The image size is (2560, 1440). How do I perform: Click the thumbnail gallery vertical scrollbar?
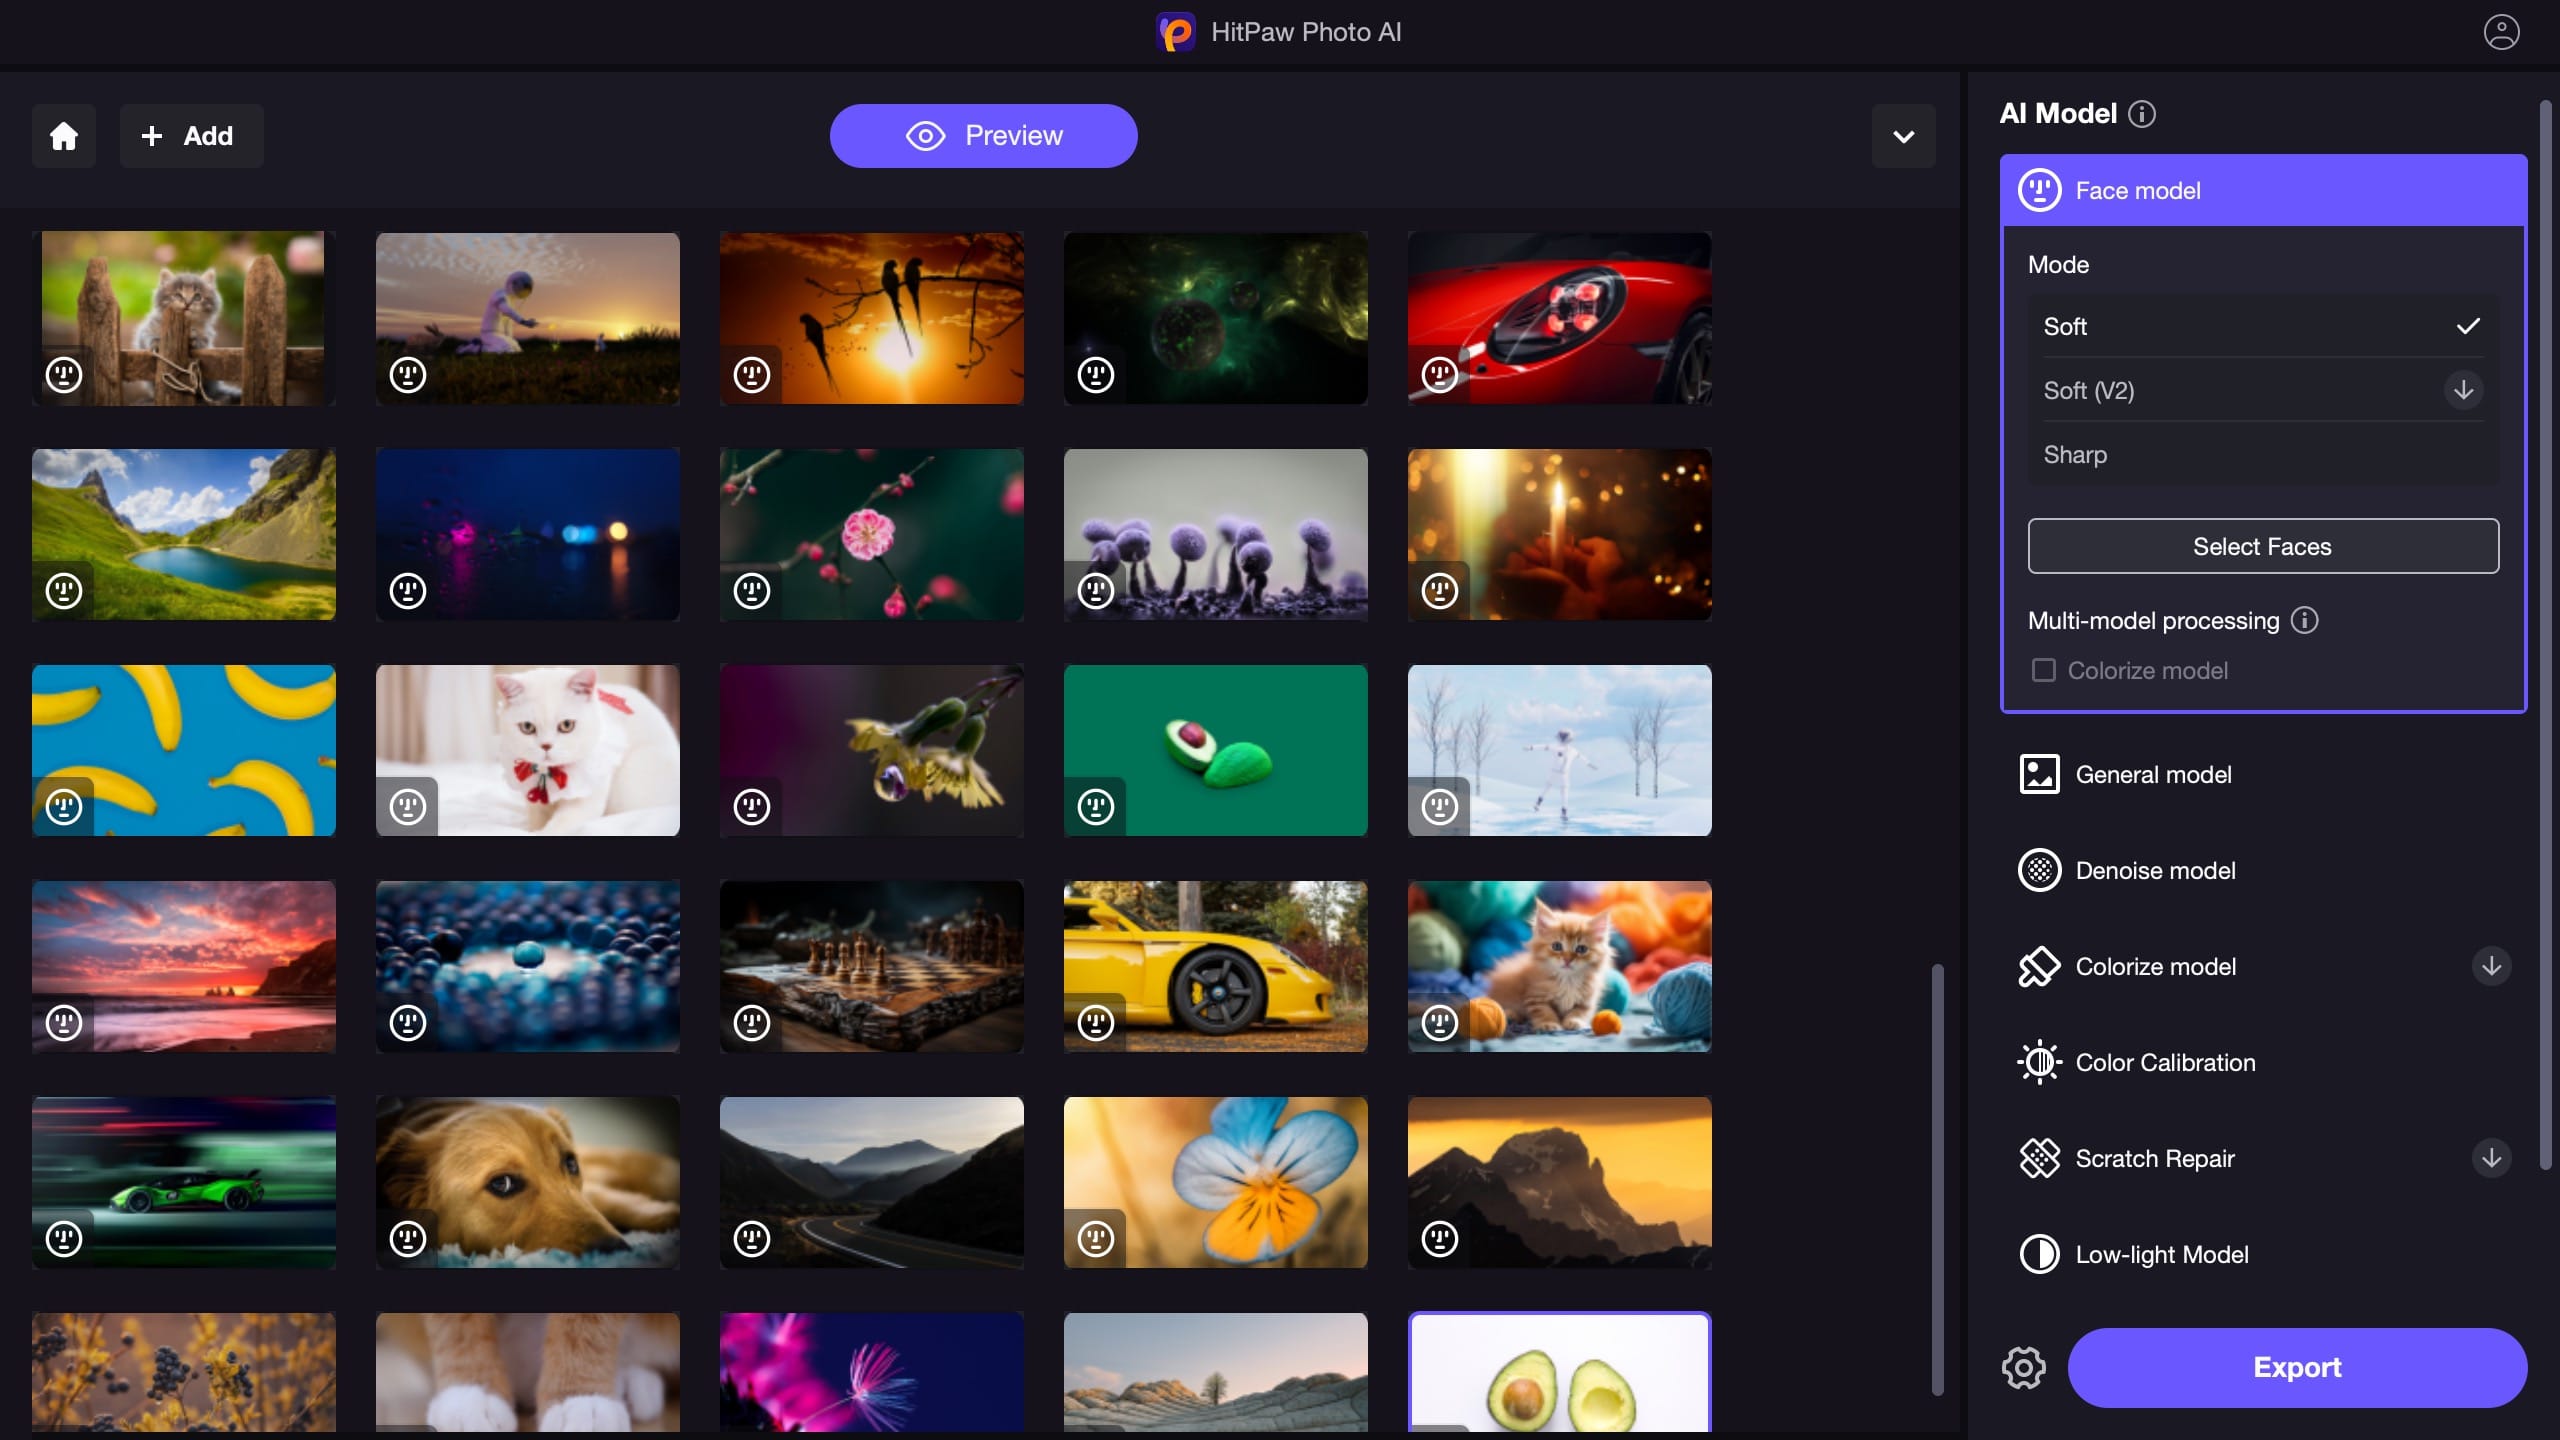1937,1180
